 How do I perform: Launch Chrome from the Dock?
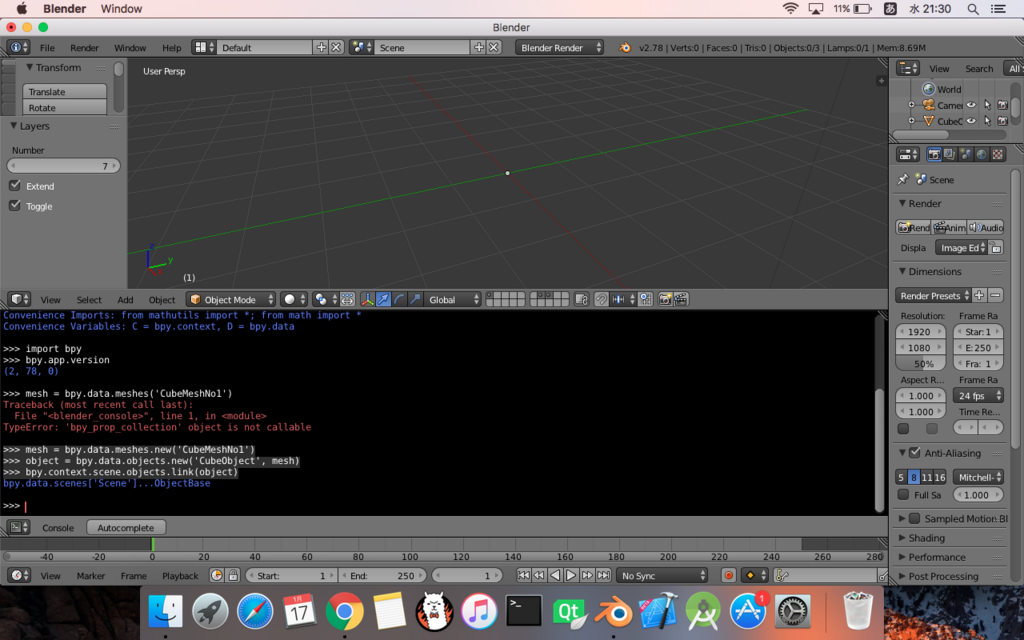pos(345,612)
